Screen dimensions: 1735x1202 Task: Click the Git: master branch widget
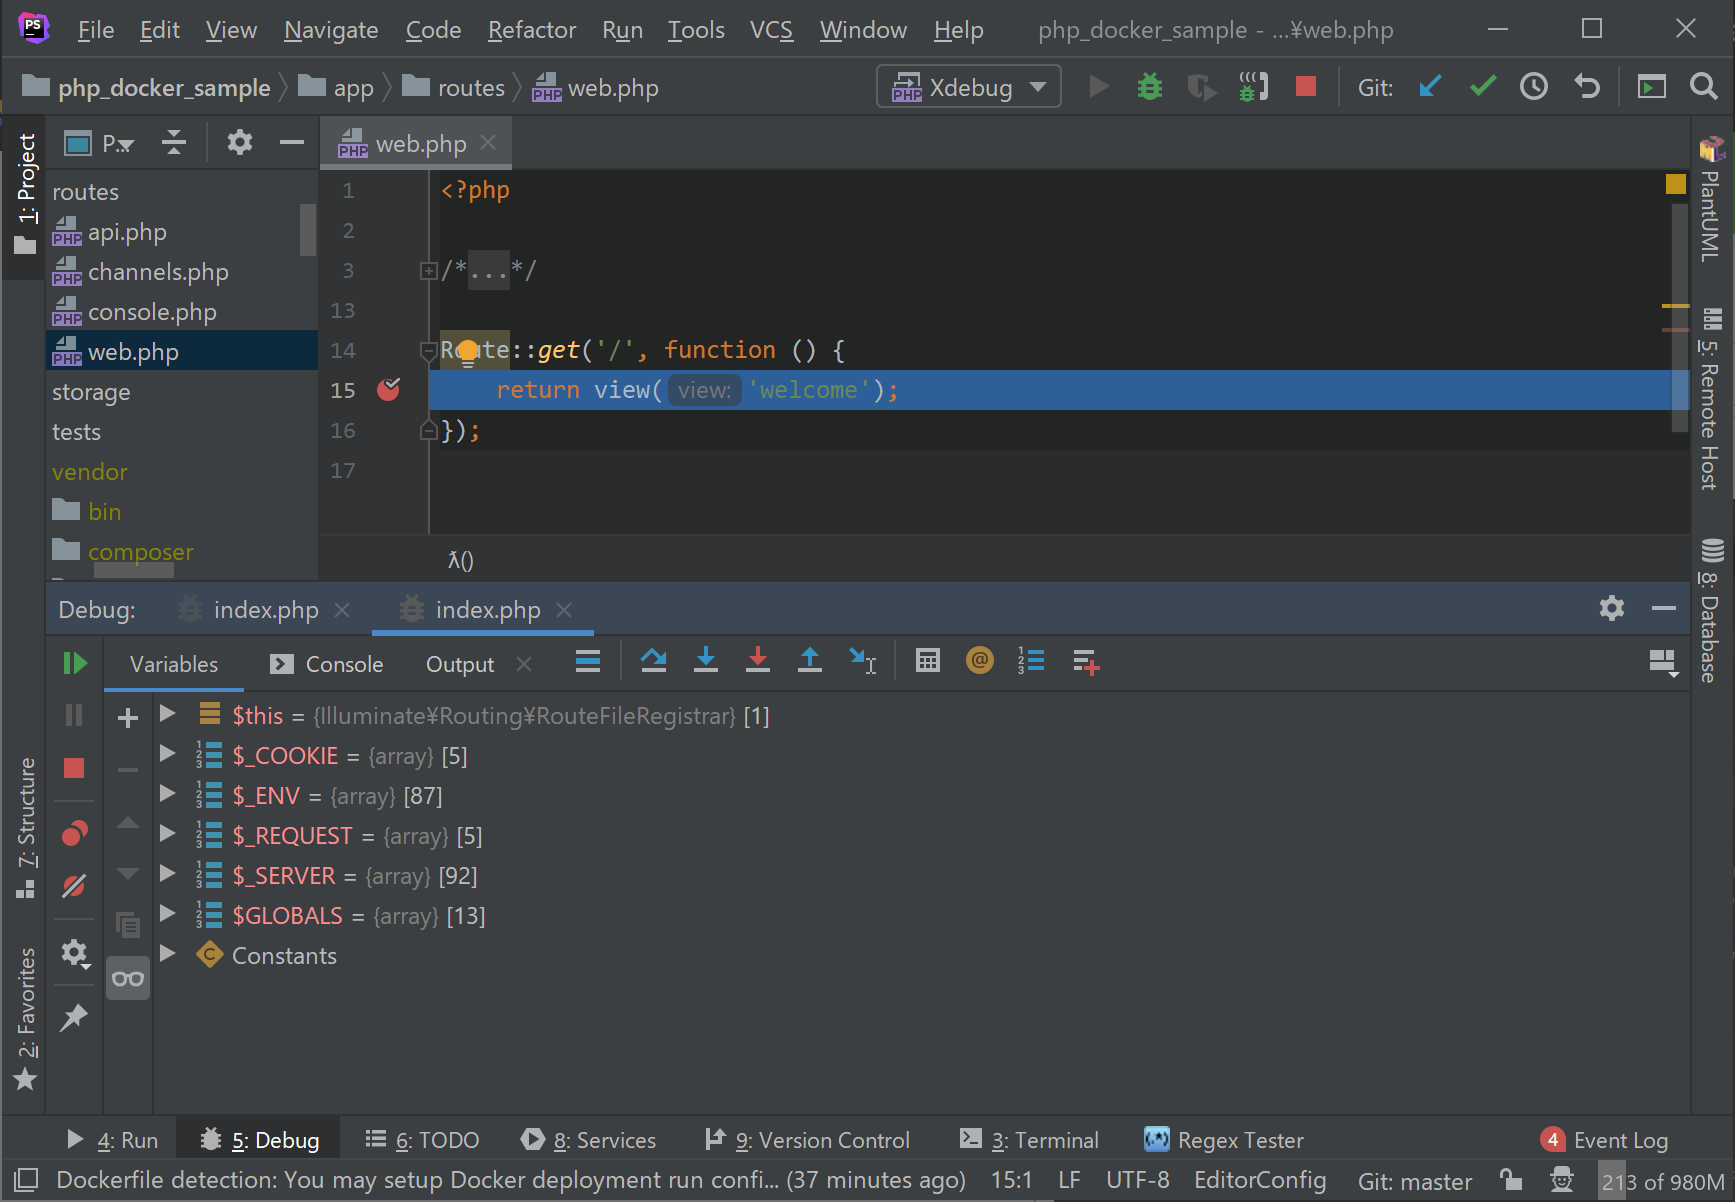1414,1180
